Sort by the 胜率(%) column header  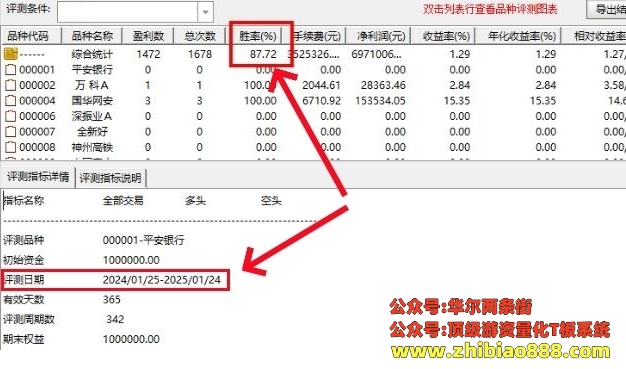(x=258, y=36)
